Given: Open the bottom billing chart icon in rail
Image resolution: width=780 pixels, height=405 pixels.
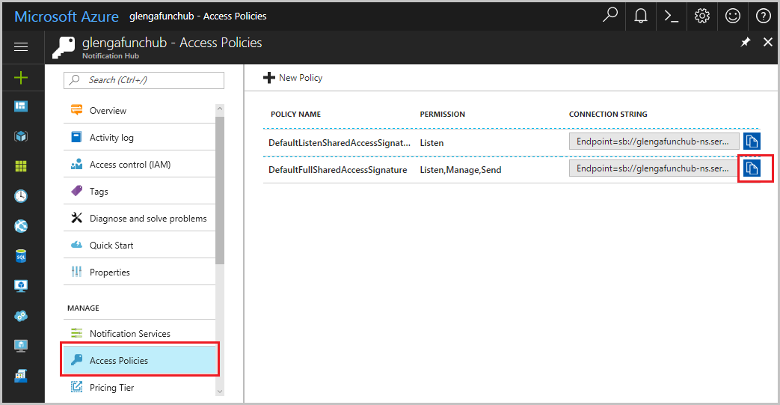Looking at the screenshot, I should click(x=21, y=376).
